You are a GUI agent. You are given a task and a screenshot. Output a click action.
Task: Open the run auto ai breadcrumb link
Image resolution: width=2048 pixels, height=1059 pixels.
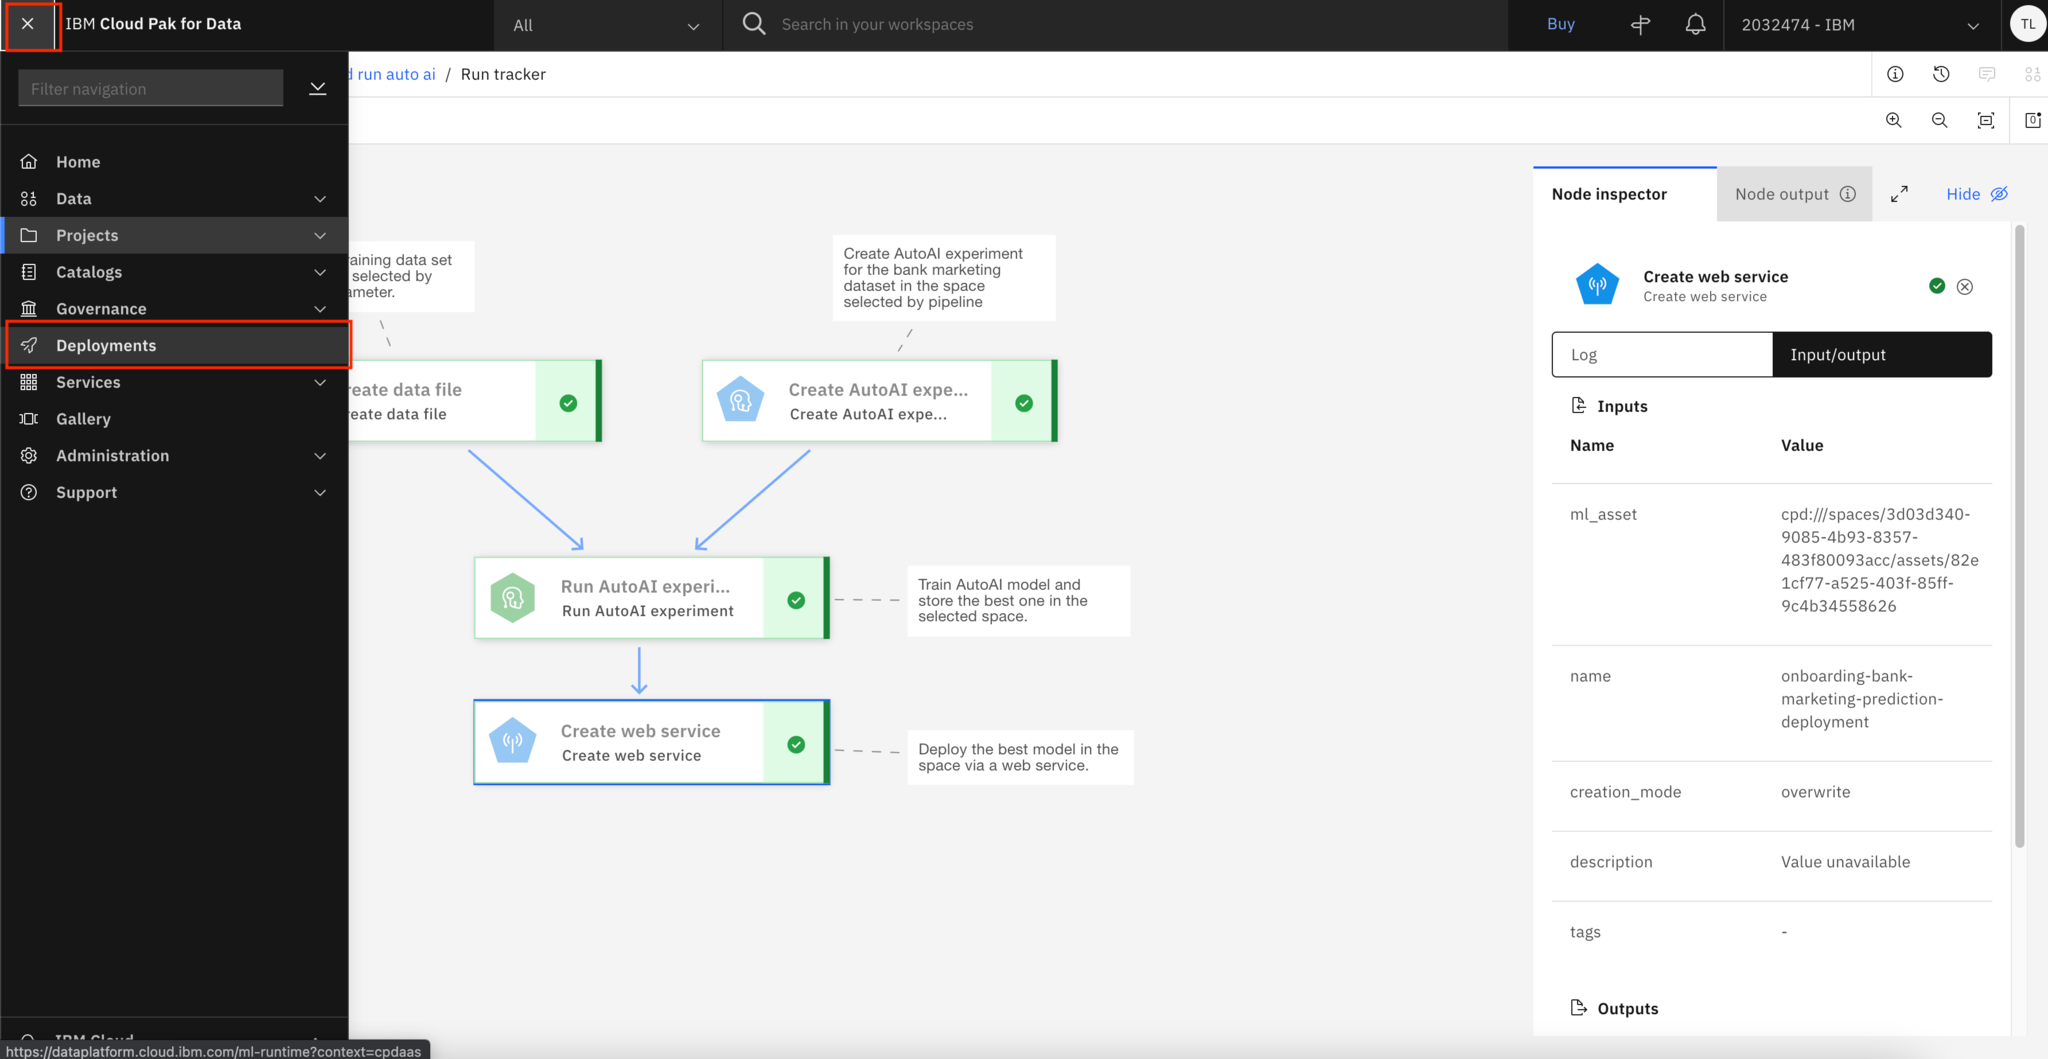click(x=393, y=74)
